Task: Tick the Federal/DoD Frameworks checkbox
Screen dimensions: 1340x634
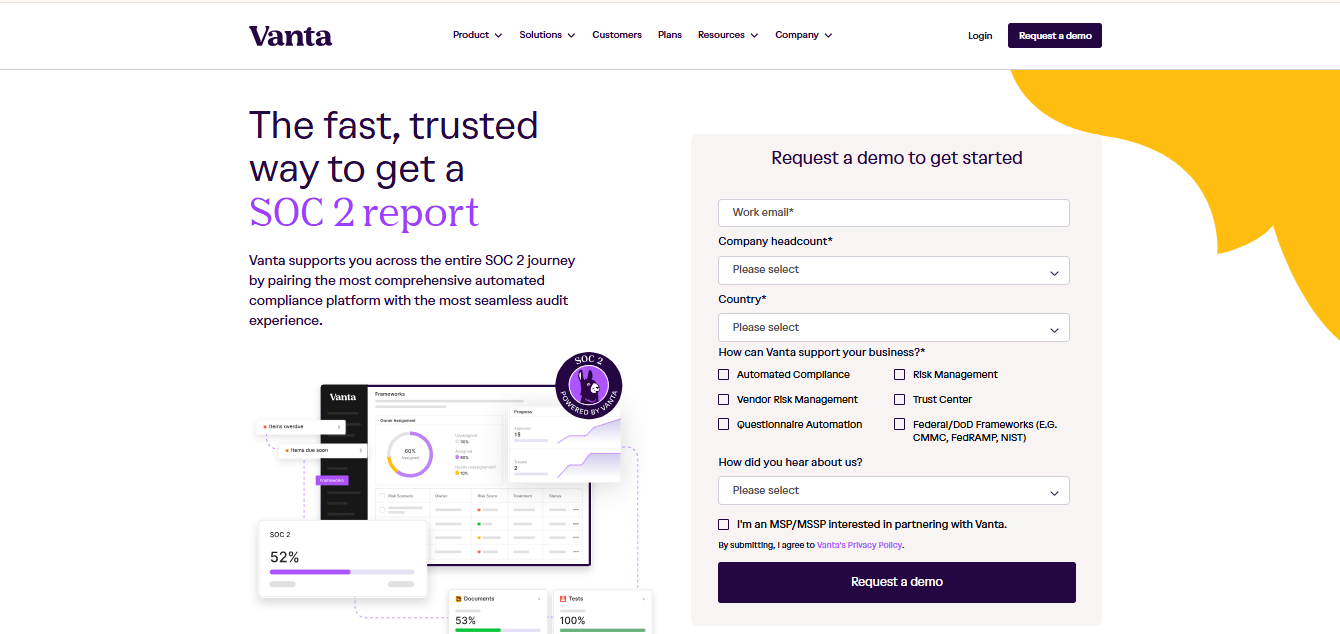Action: click(x=900, y=425)
